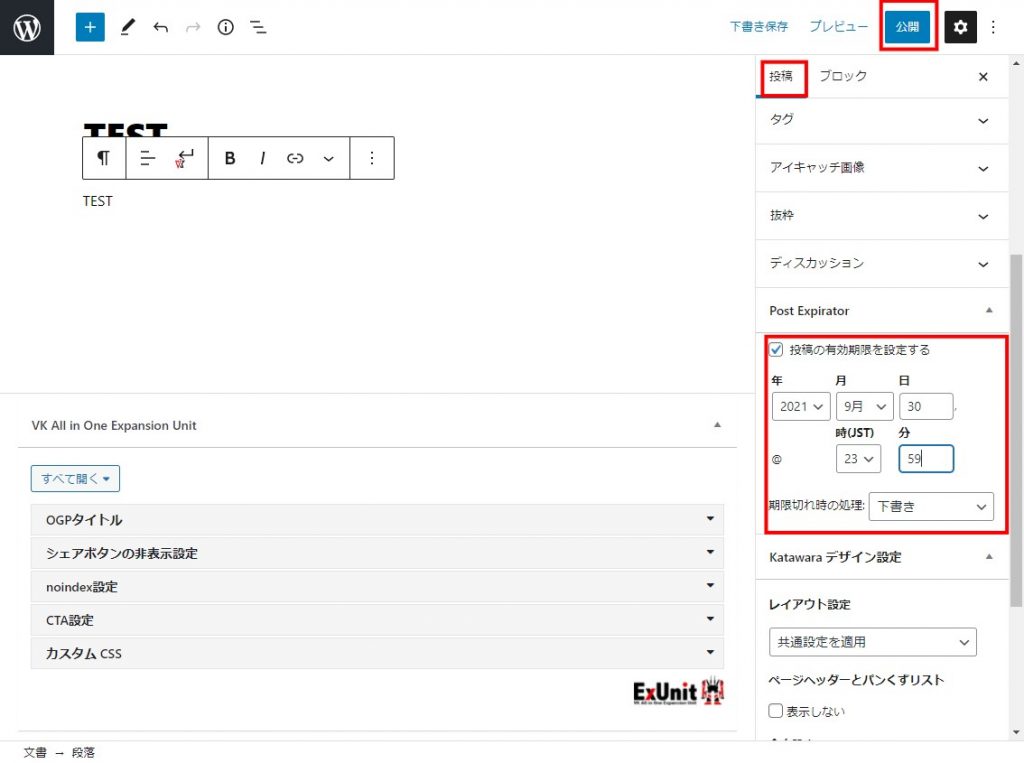Expand the OGPタイトル section
The width and height of the screenshot is (1024, 763).
377,520
